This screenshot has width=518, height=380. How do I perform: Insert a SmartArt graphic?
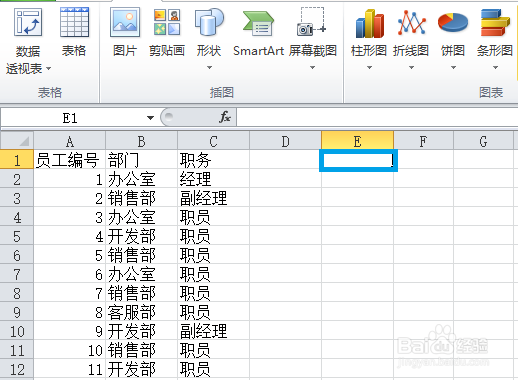(x=258, y=33)
